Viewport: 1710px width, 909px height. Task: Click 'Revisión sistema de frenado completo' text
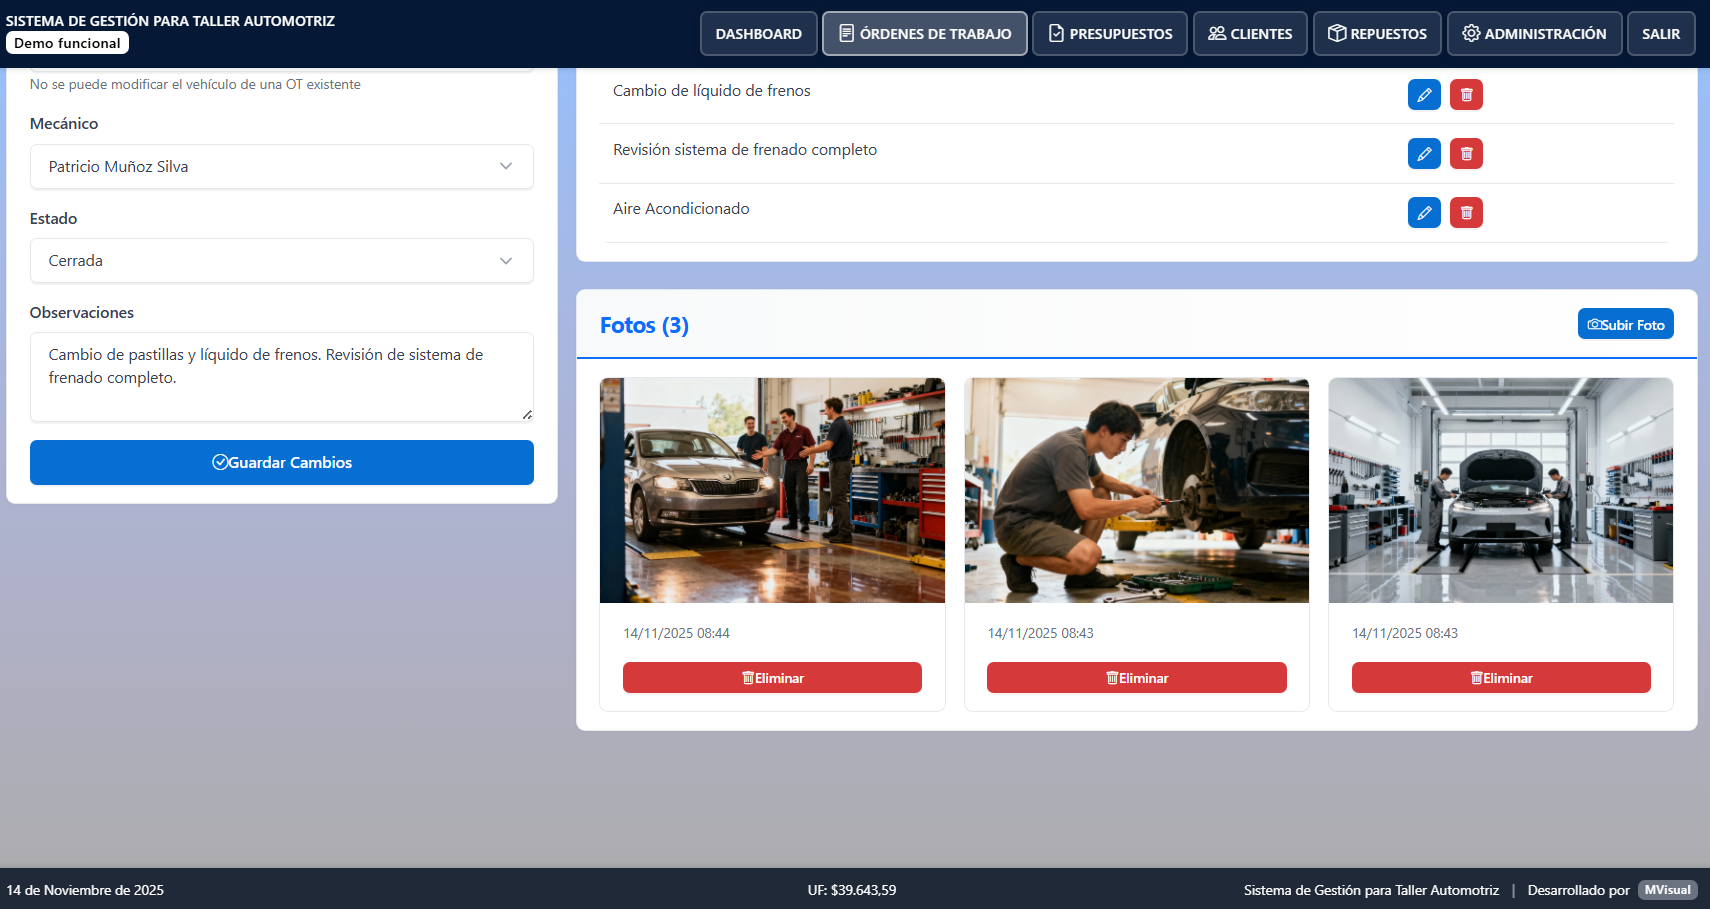tap(745, 150)
